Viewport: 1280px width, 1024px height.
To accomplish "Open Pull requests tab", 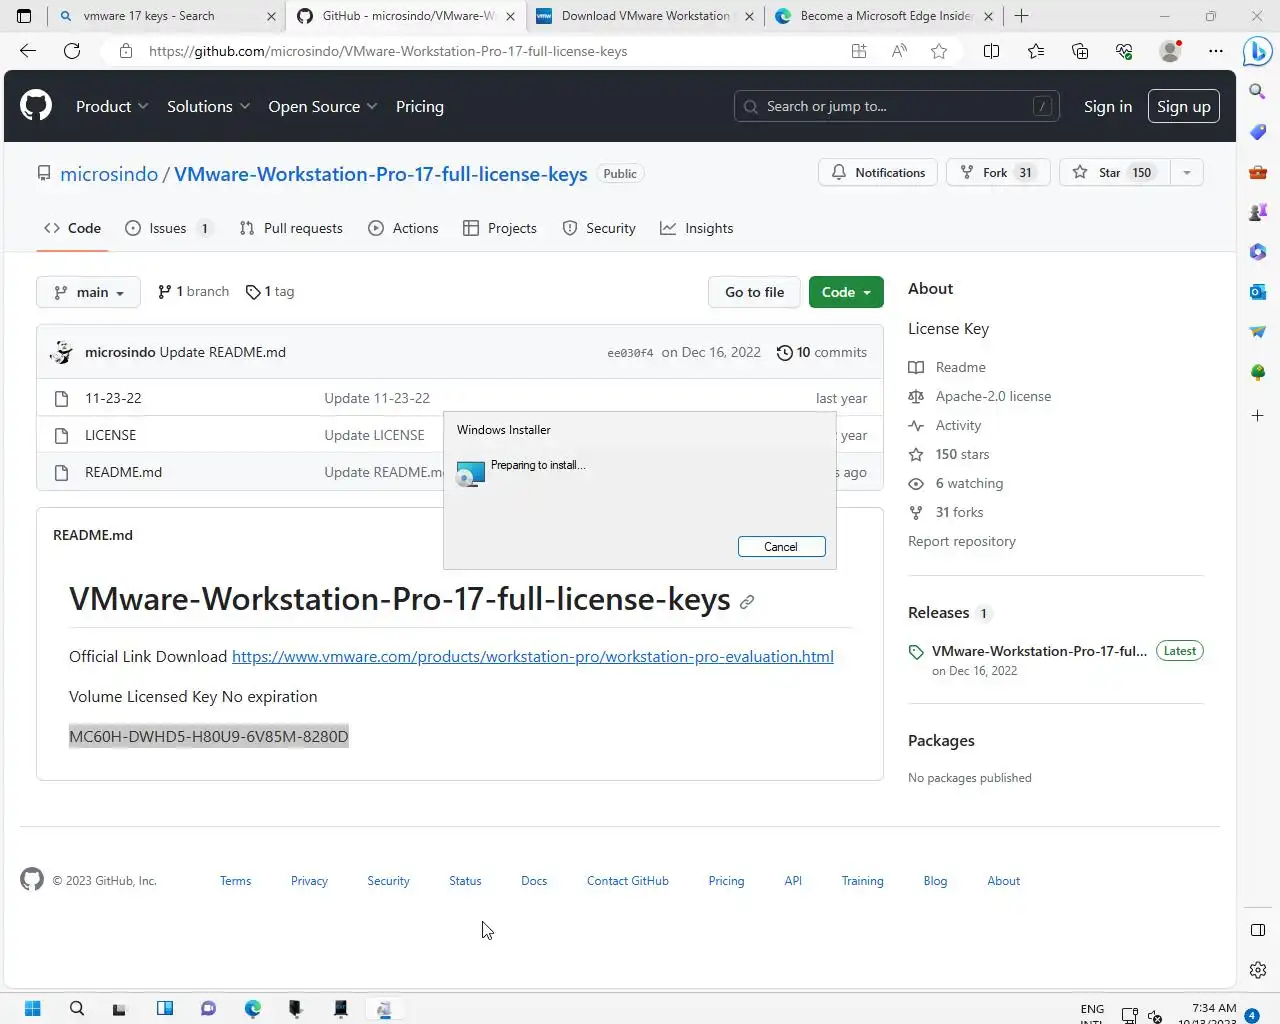I will pyautogui.click(x=291, y=228).
